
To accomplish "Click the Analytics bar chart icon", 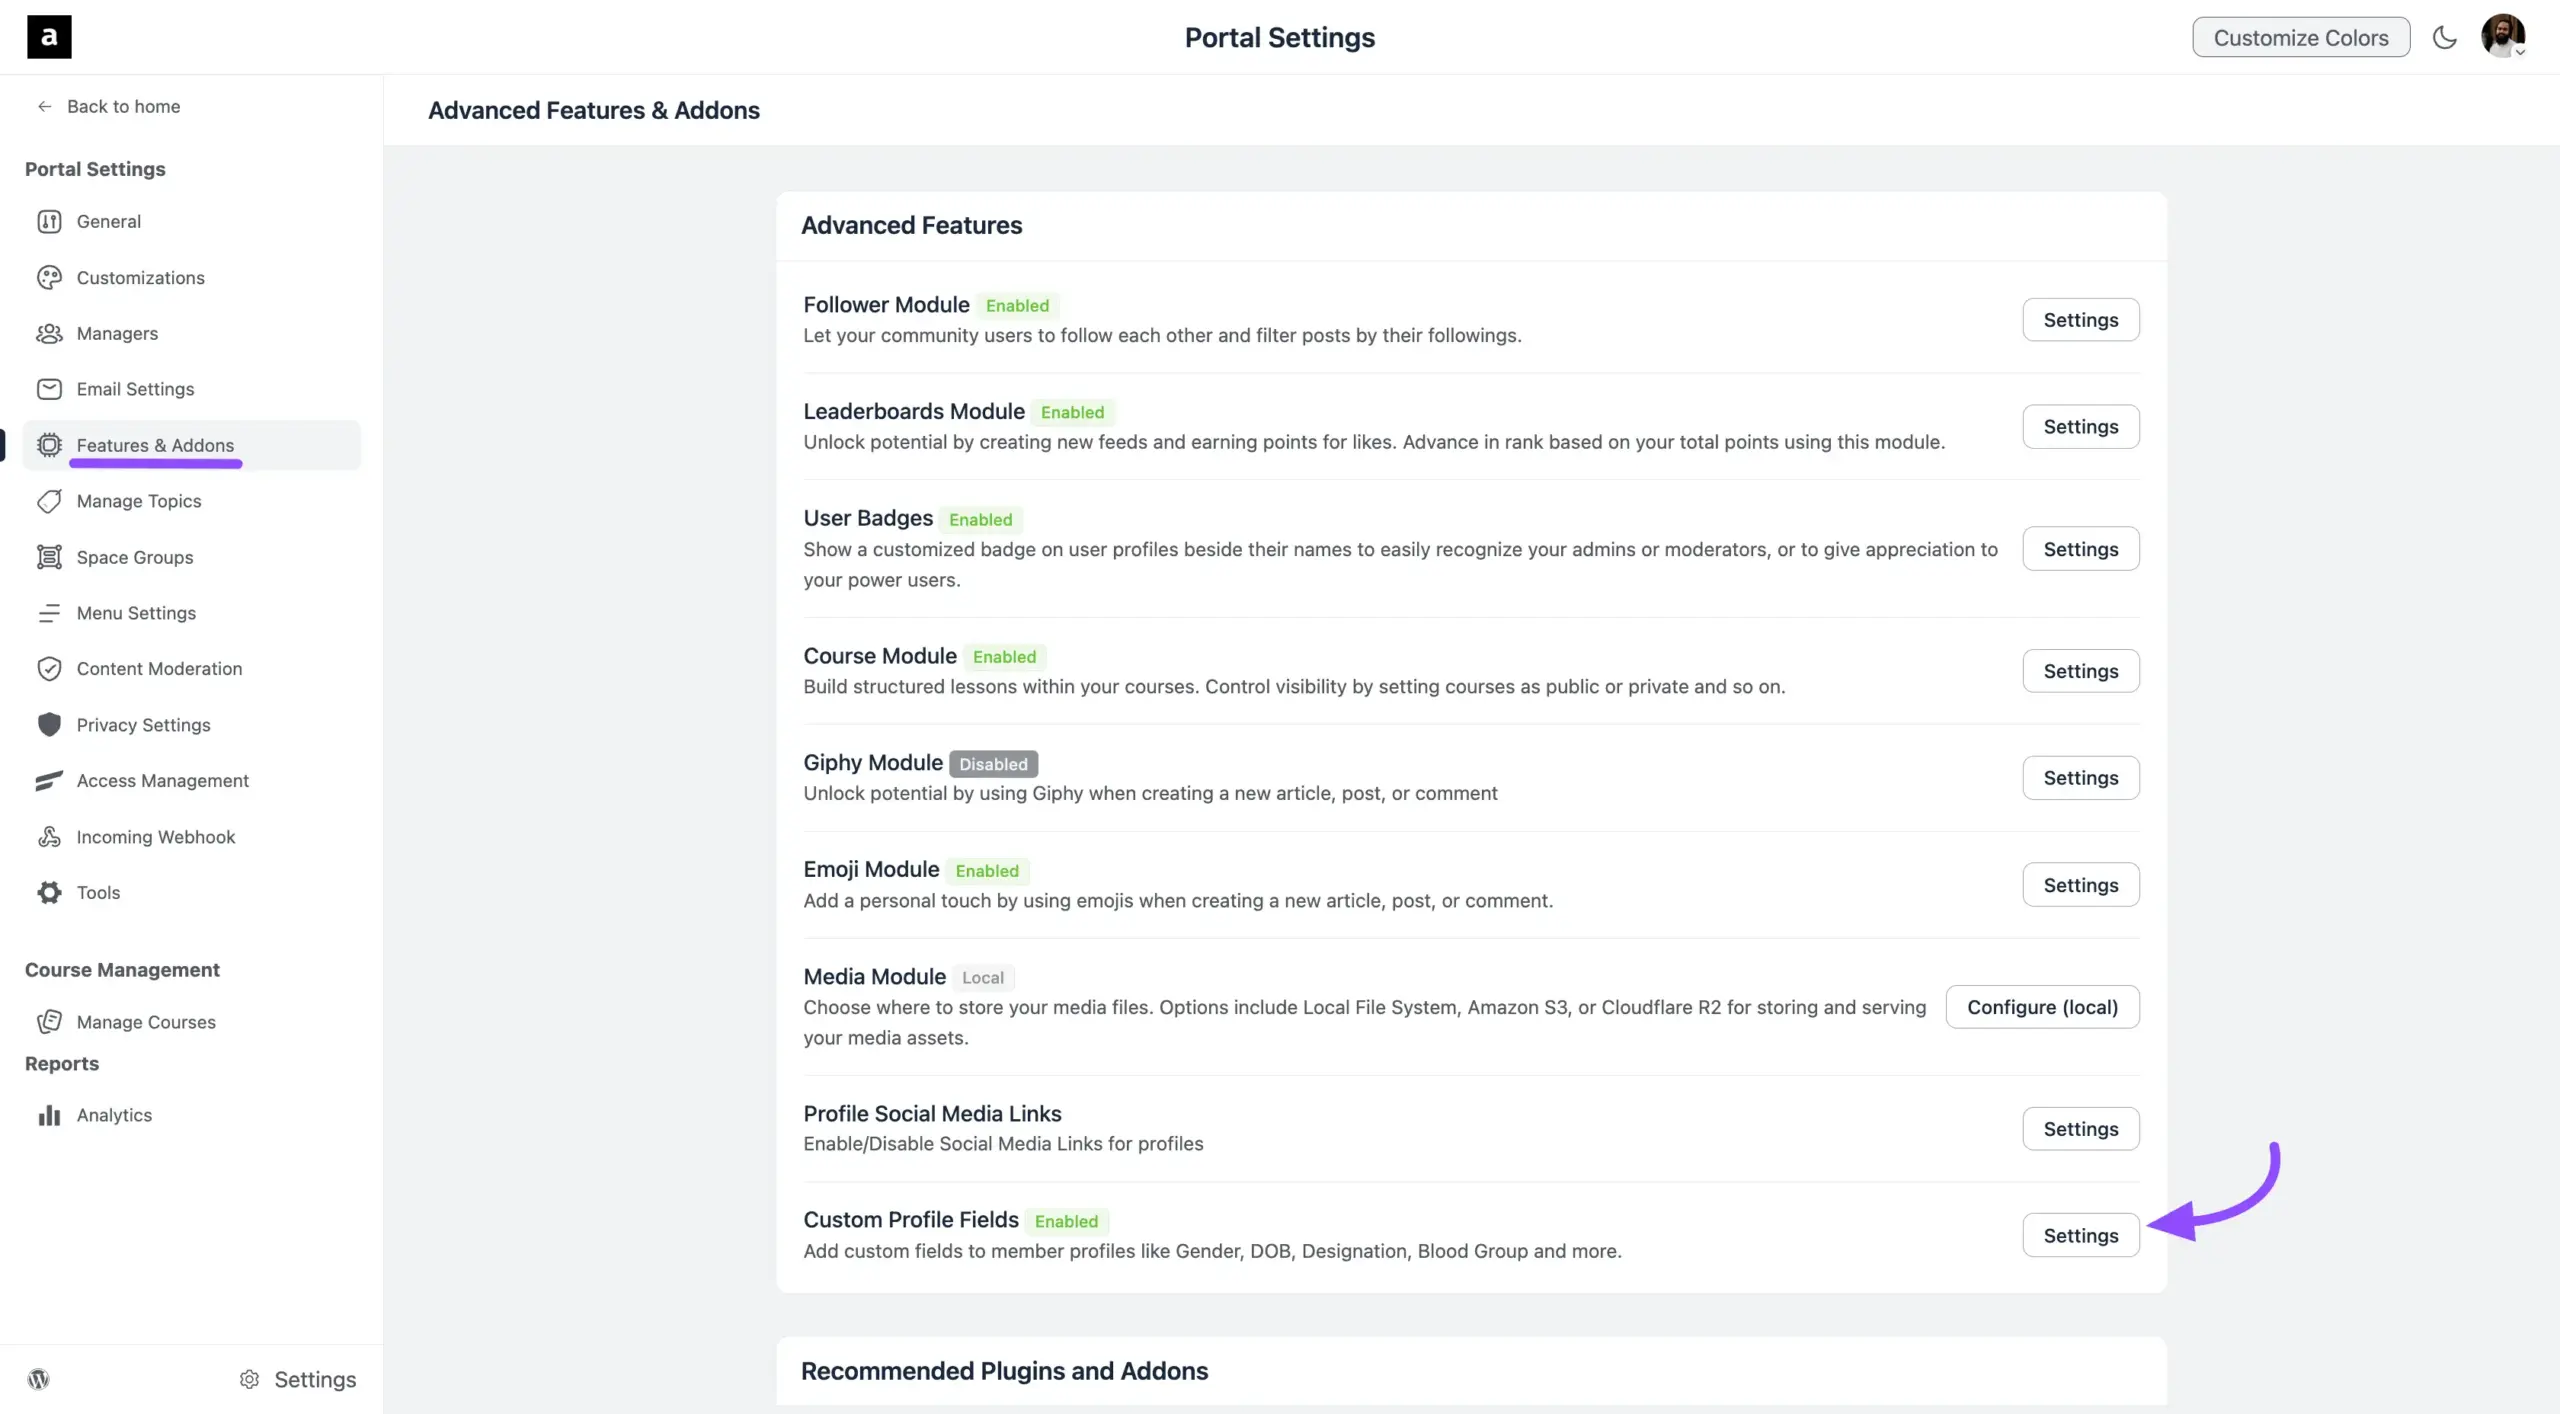I will tap(49, 1115).
